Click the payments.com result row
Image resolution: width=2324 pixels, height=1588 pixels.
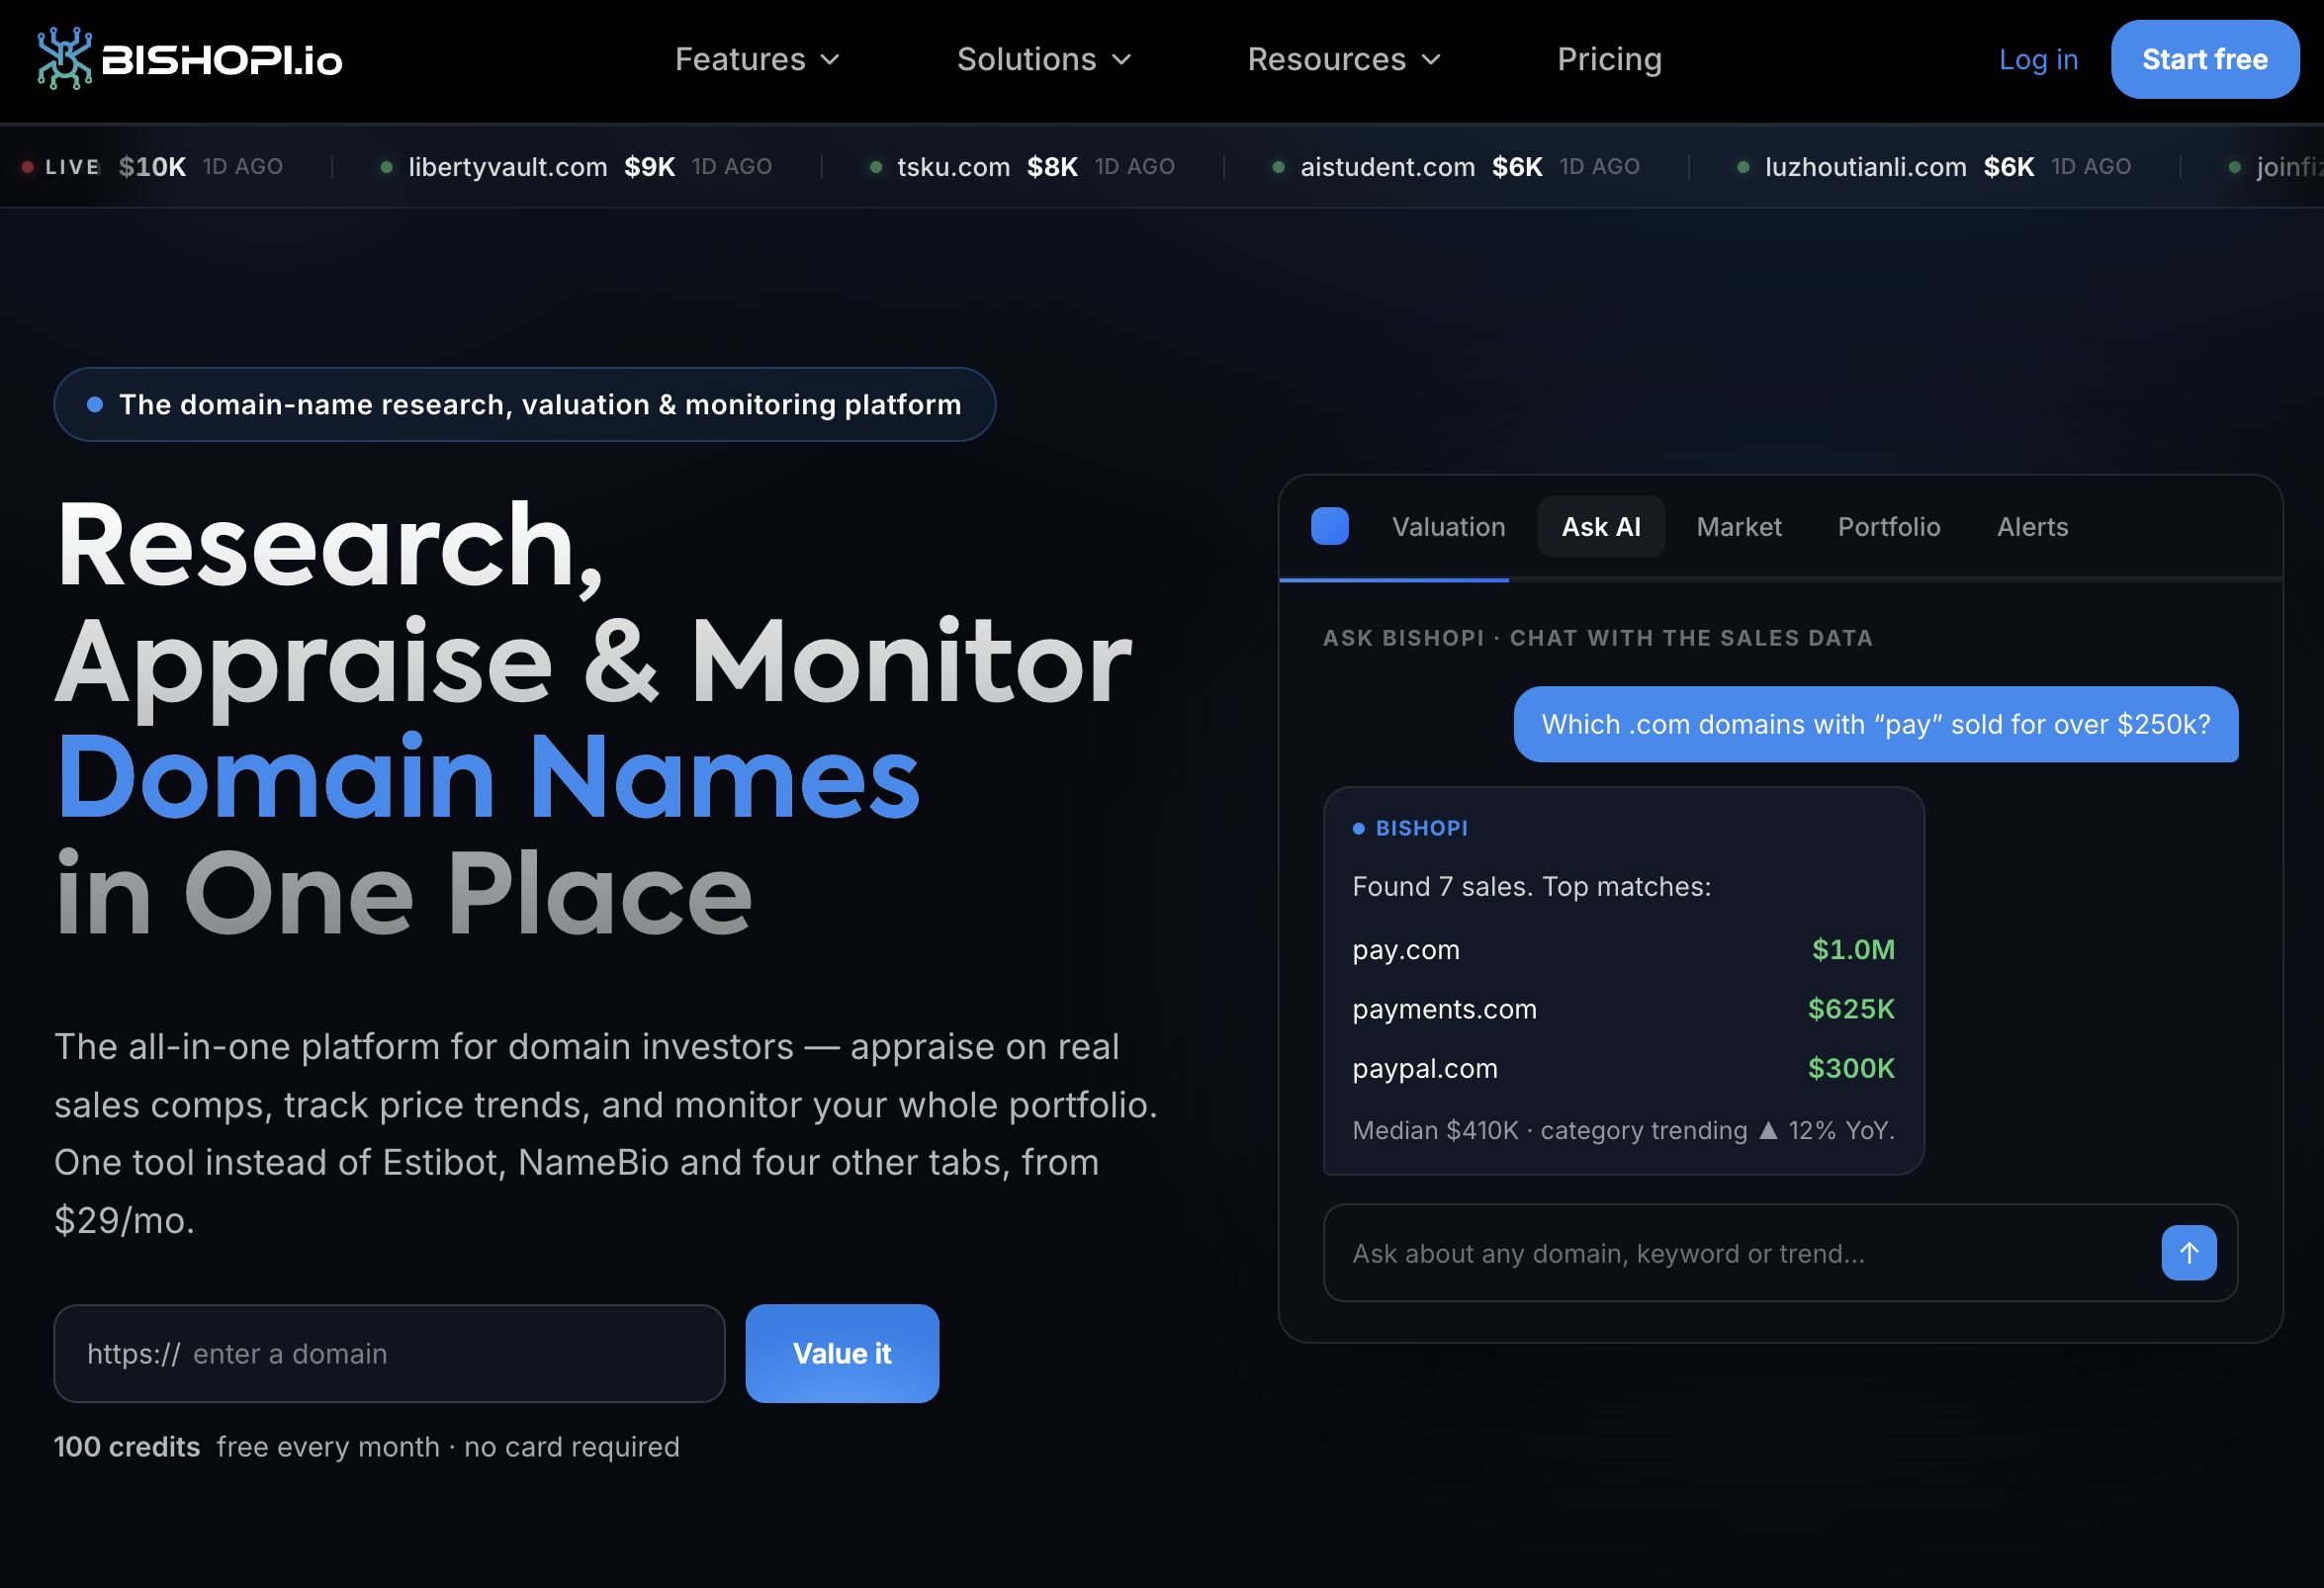[x=1623, y=1008]
